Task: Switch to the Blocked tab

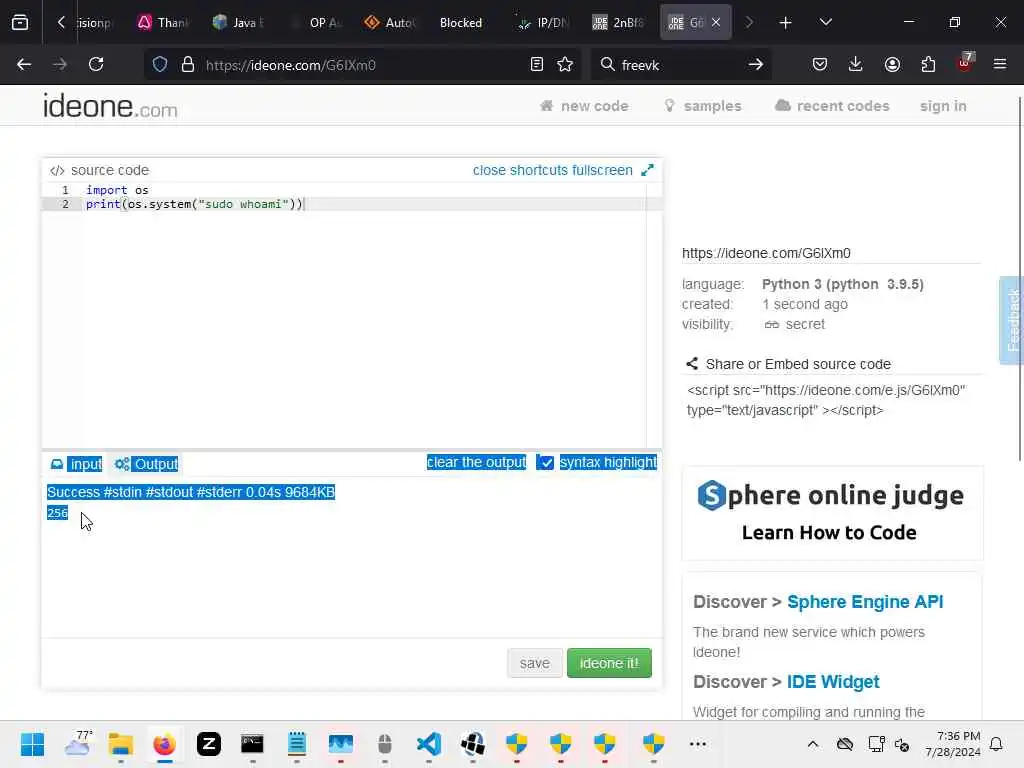Action: tap(461, 23)
